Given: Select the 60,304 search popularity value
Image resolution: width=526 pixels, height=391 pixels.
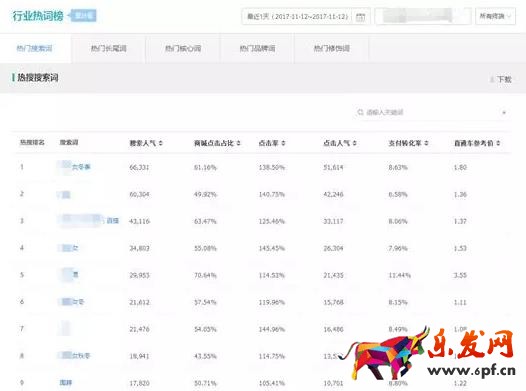Looking at the screenshot, I should pos(139,194).
